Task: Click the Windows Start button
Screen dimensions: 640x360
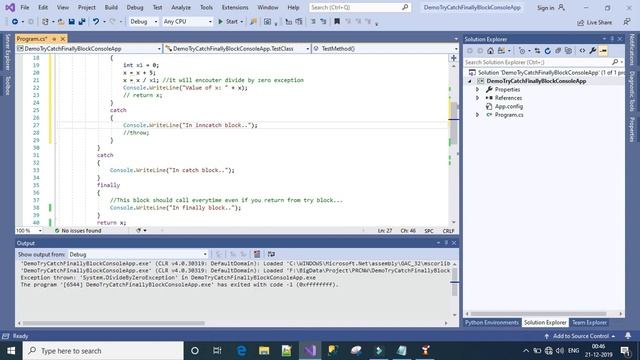Action: click(x=11, y=351)
